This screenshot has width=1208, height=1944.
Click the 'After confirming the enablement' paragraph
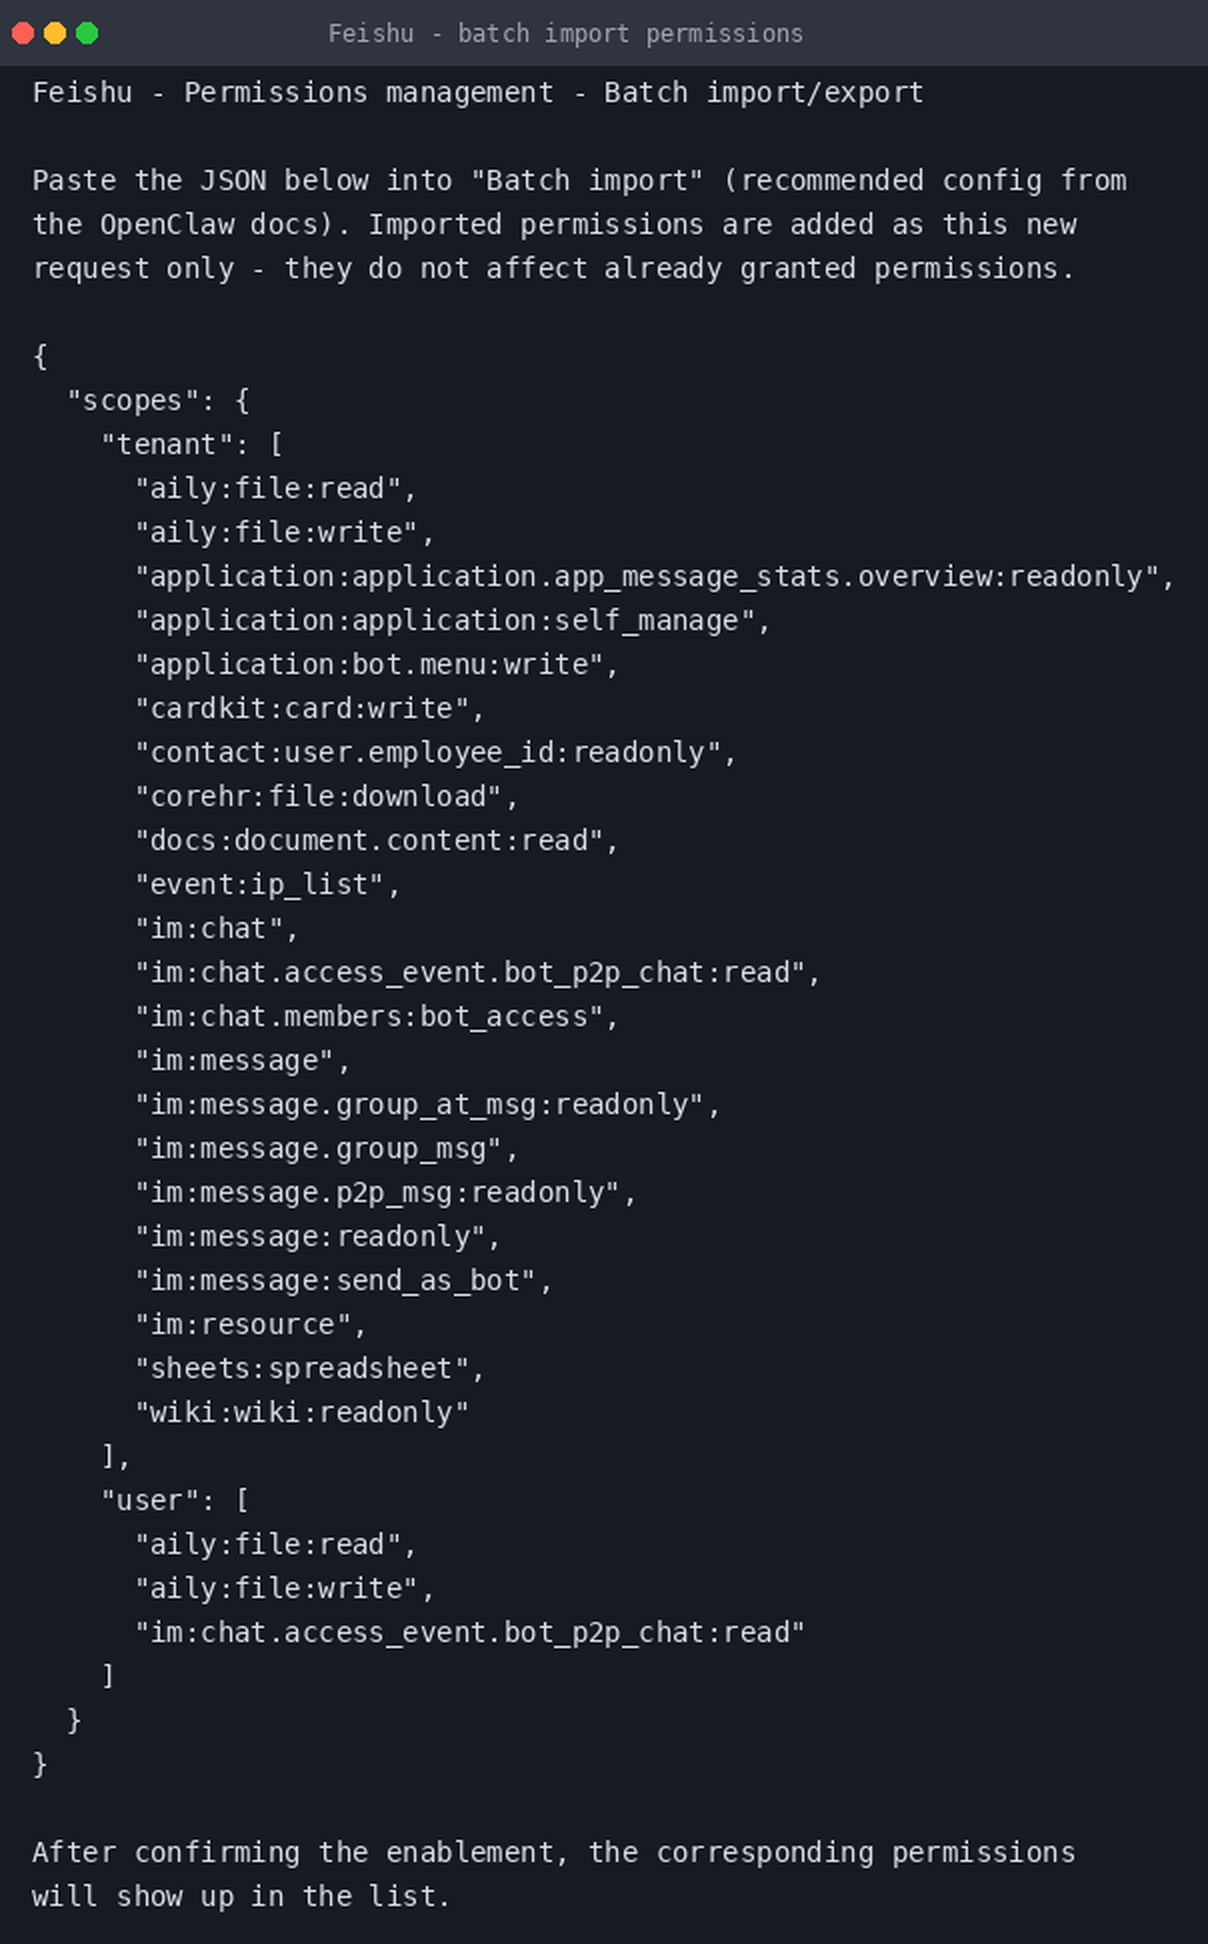(553, 1875)
